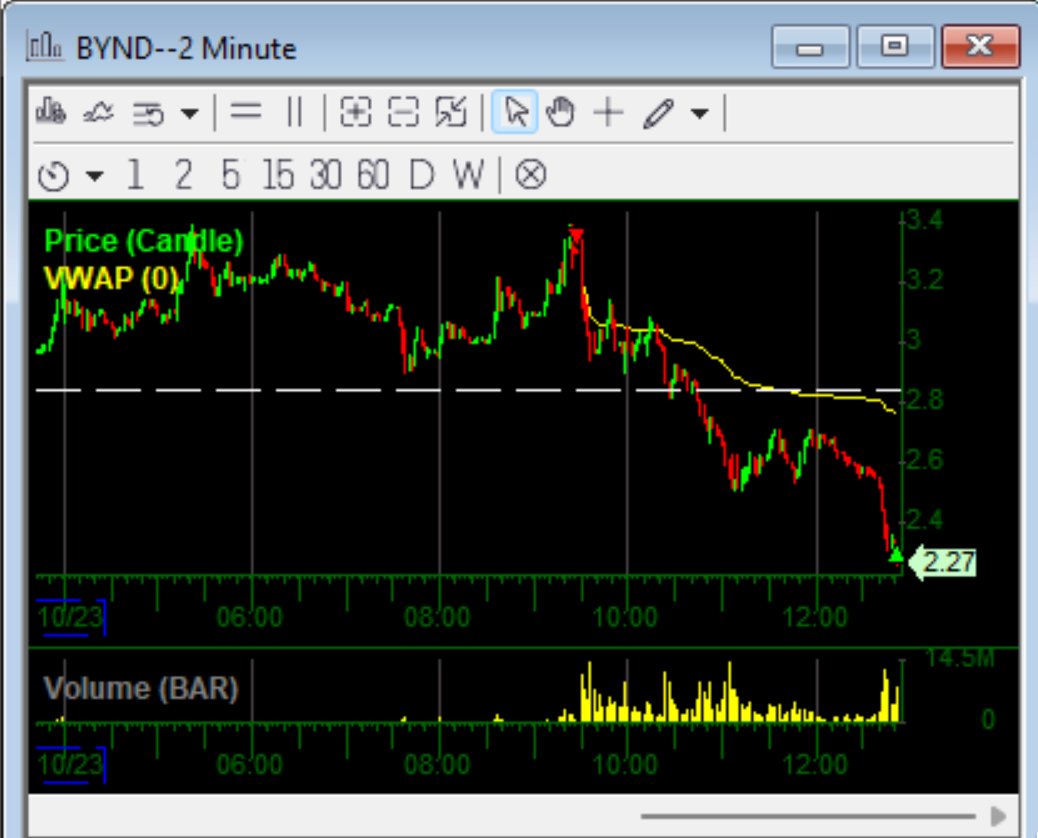The image size is (1038, 838).
Task: Switch to the 15 minute timeframe
Action: [278, 175]
